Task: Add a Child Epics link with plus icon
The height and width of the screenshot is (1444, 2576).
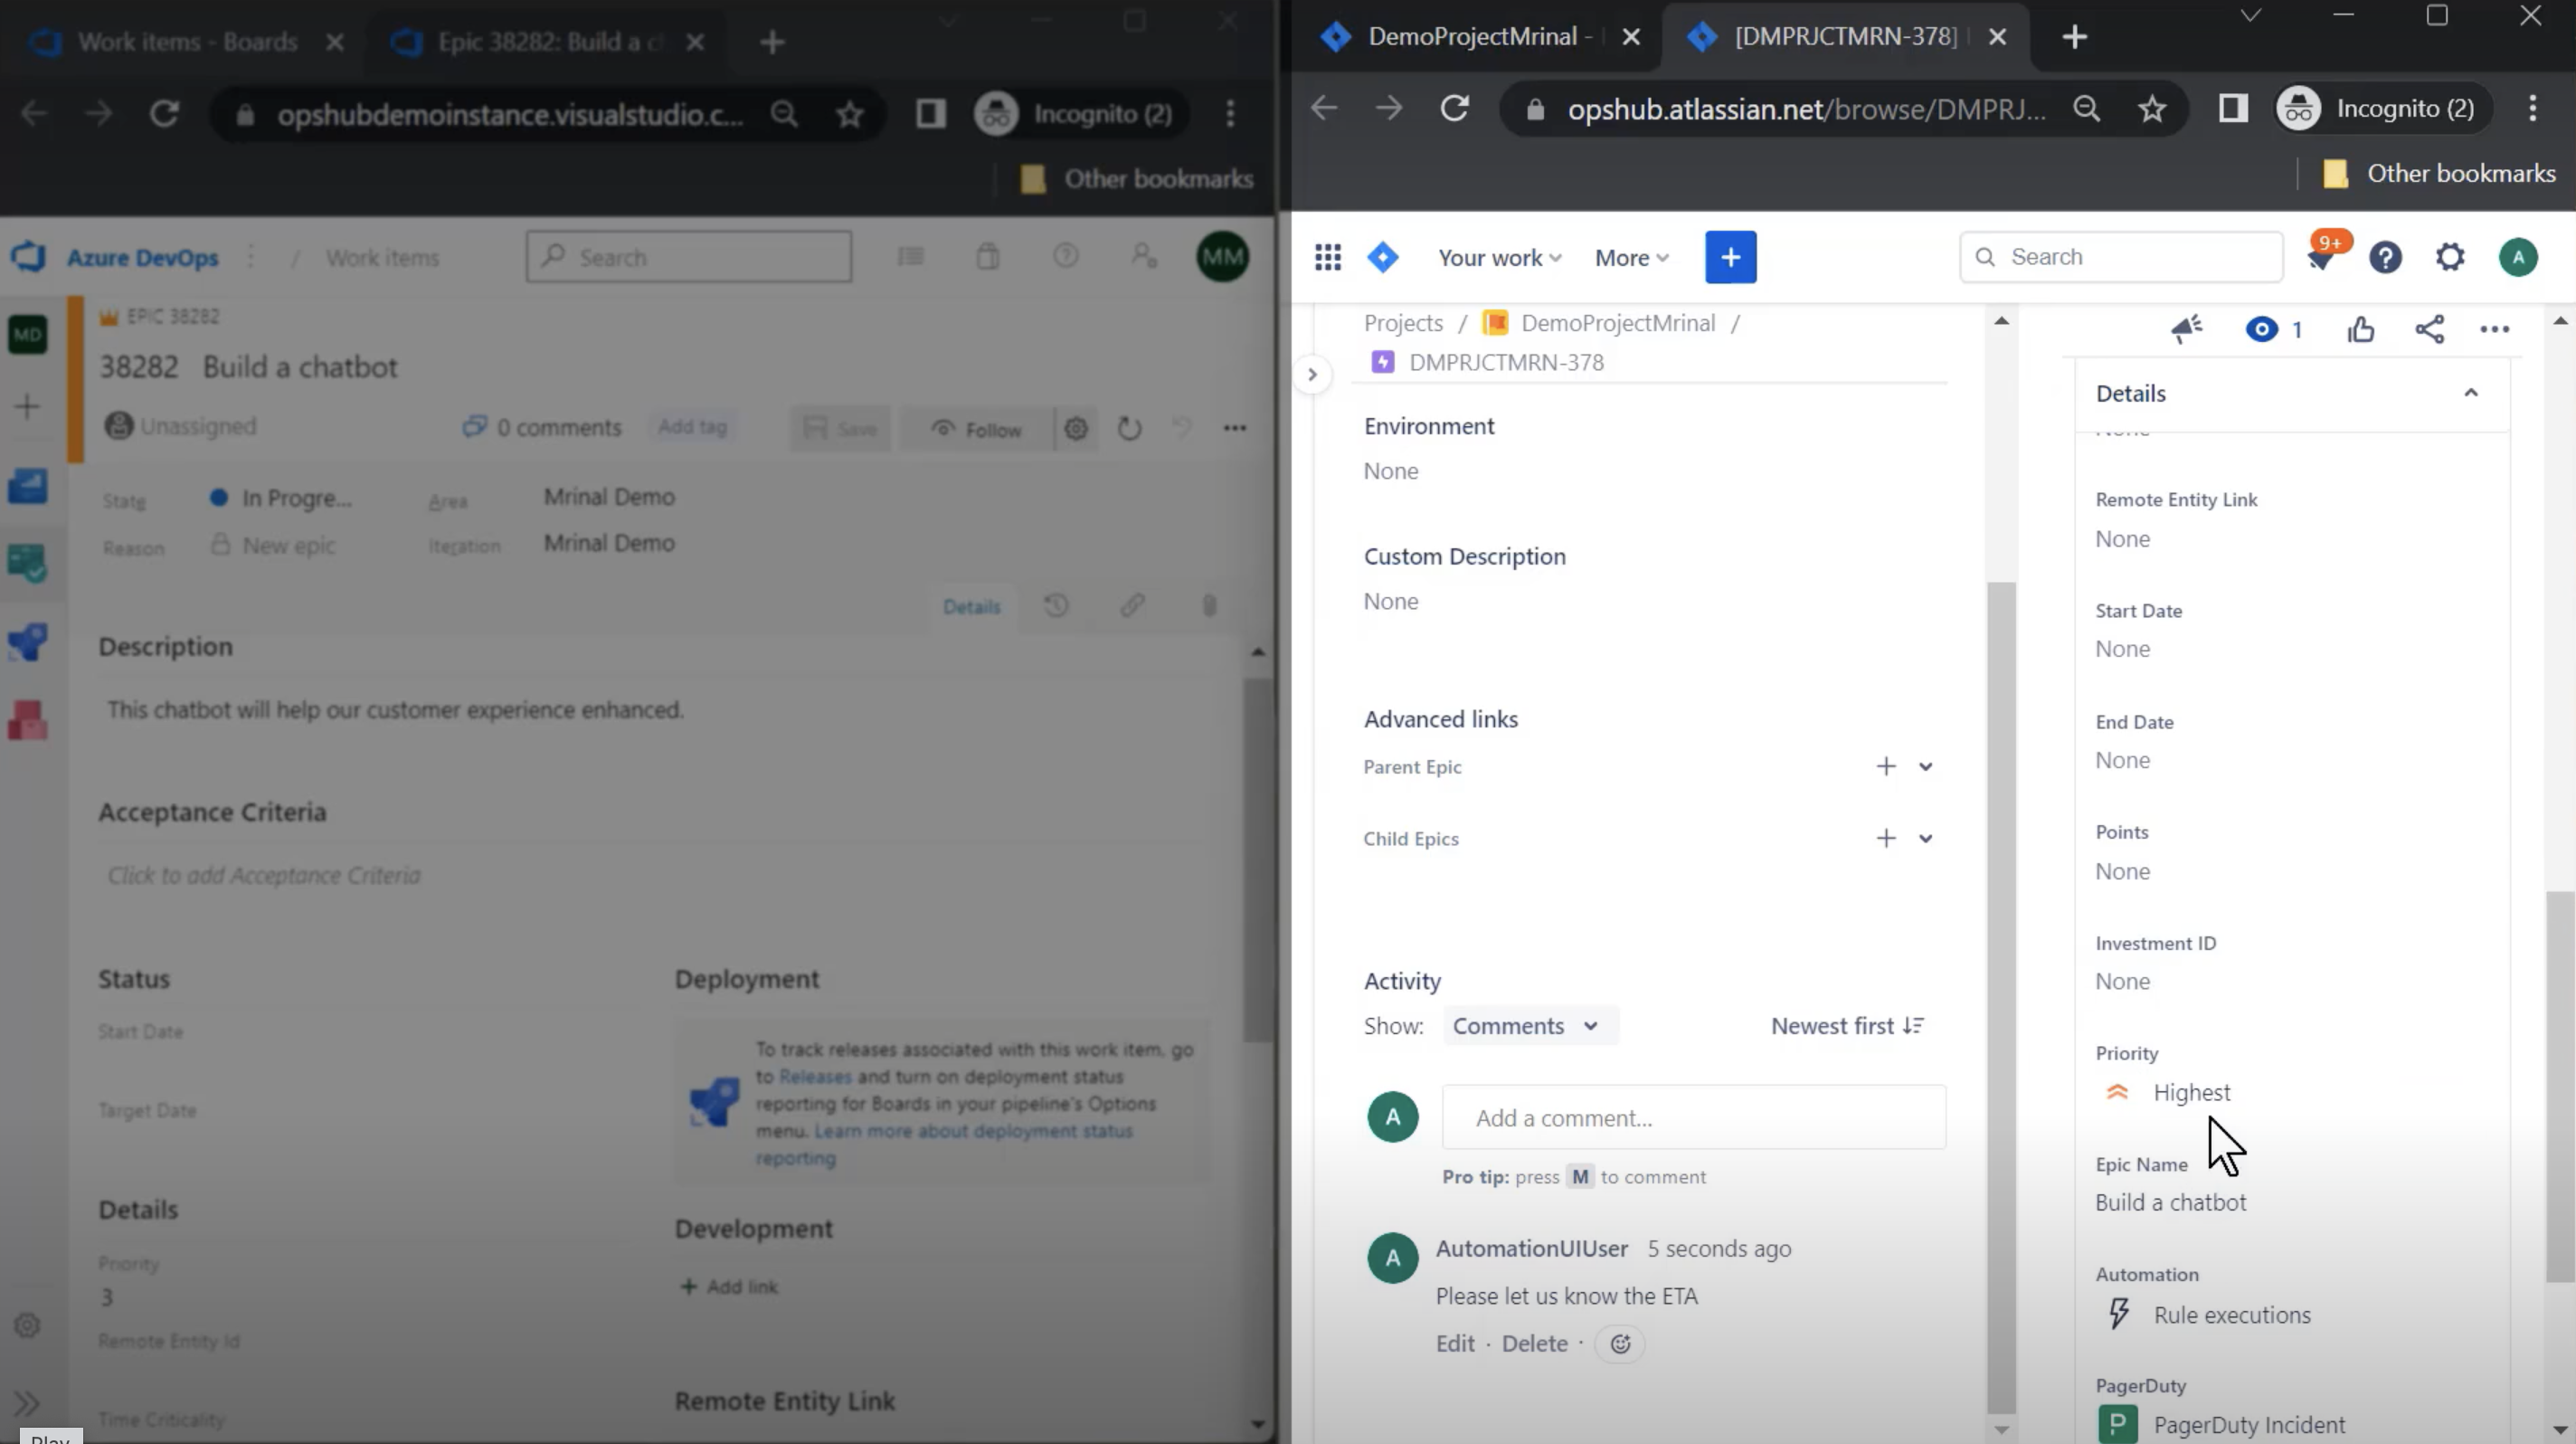Action: pos(1885,838)
